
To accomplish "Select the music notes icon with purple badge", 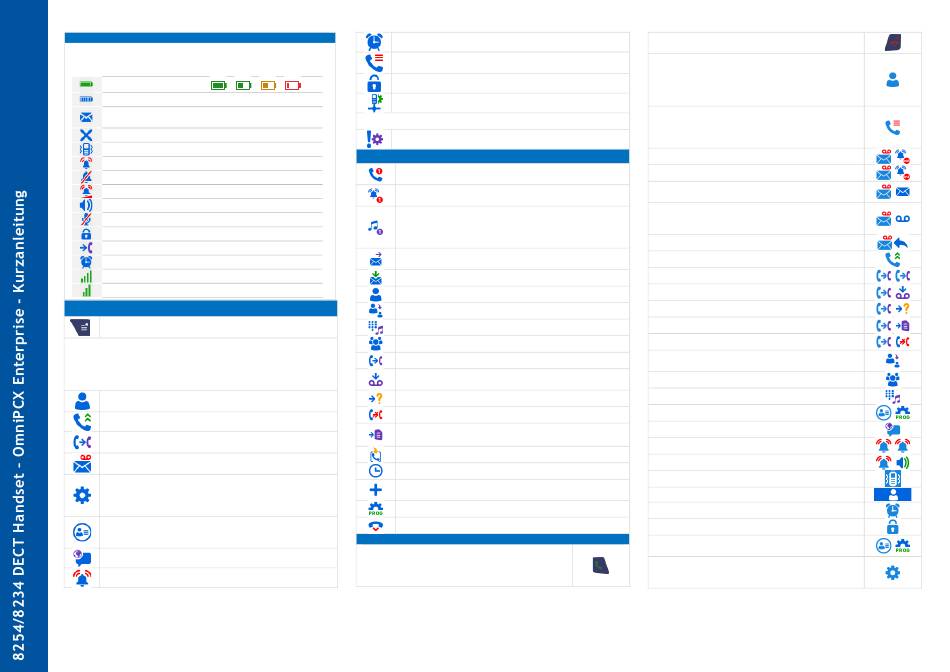I will [x=376, y=227].
